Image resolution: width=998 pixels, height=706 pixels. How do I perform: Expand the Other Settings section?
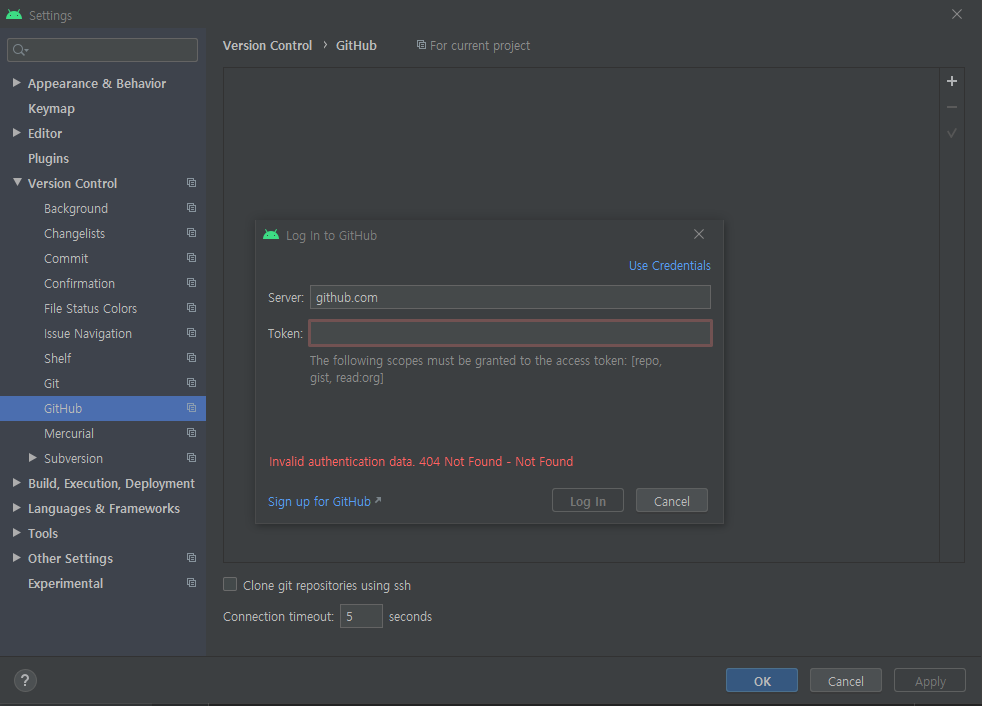click(x=17, y=557)
